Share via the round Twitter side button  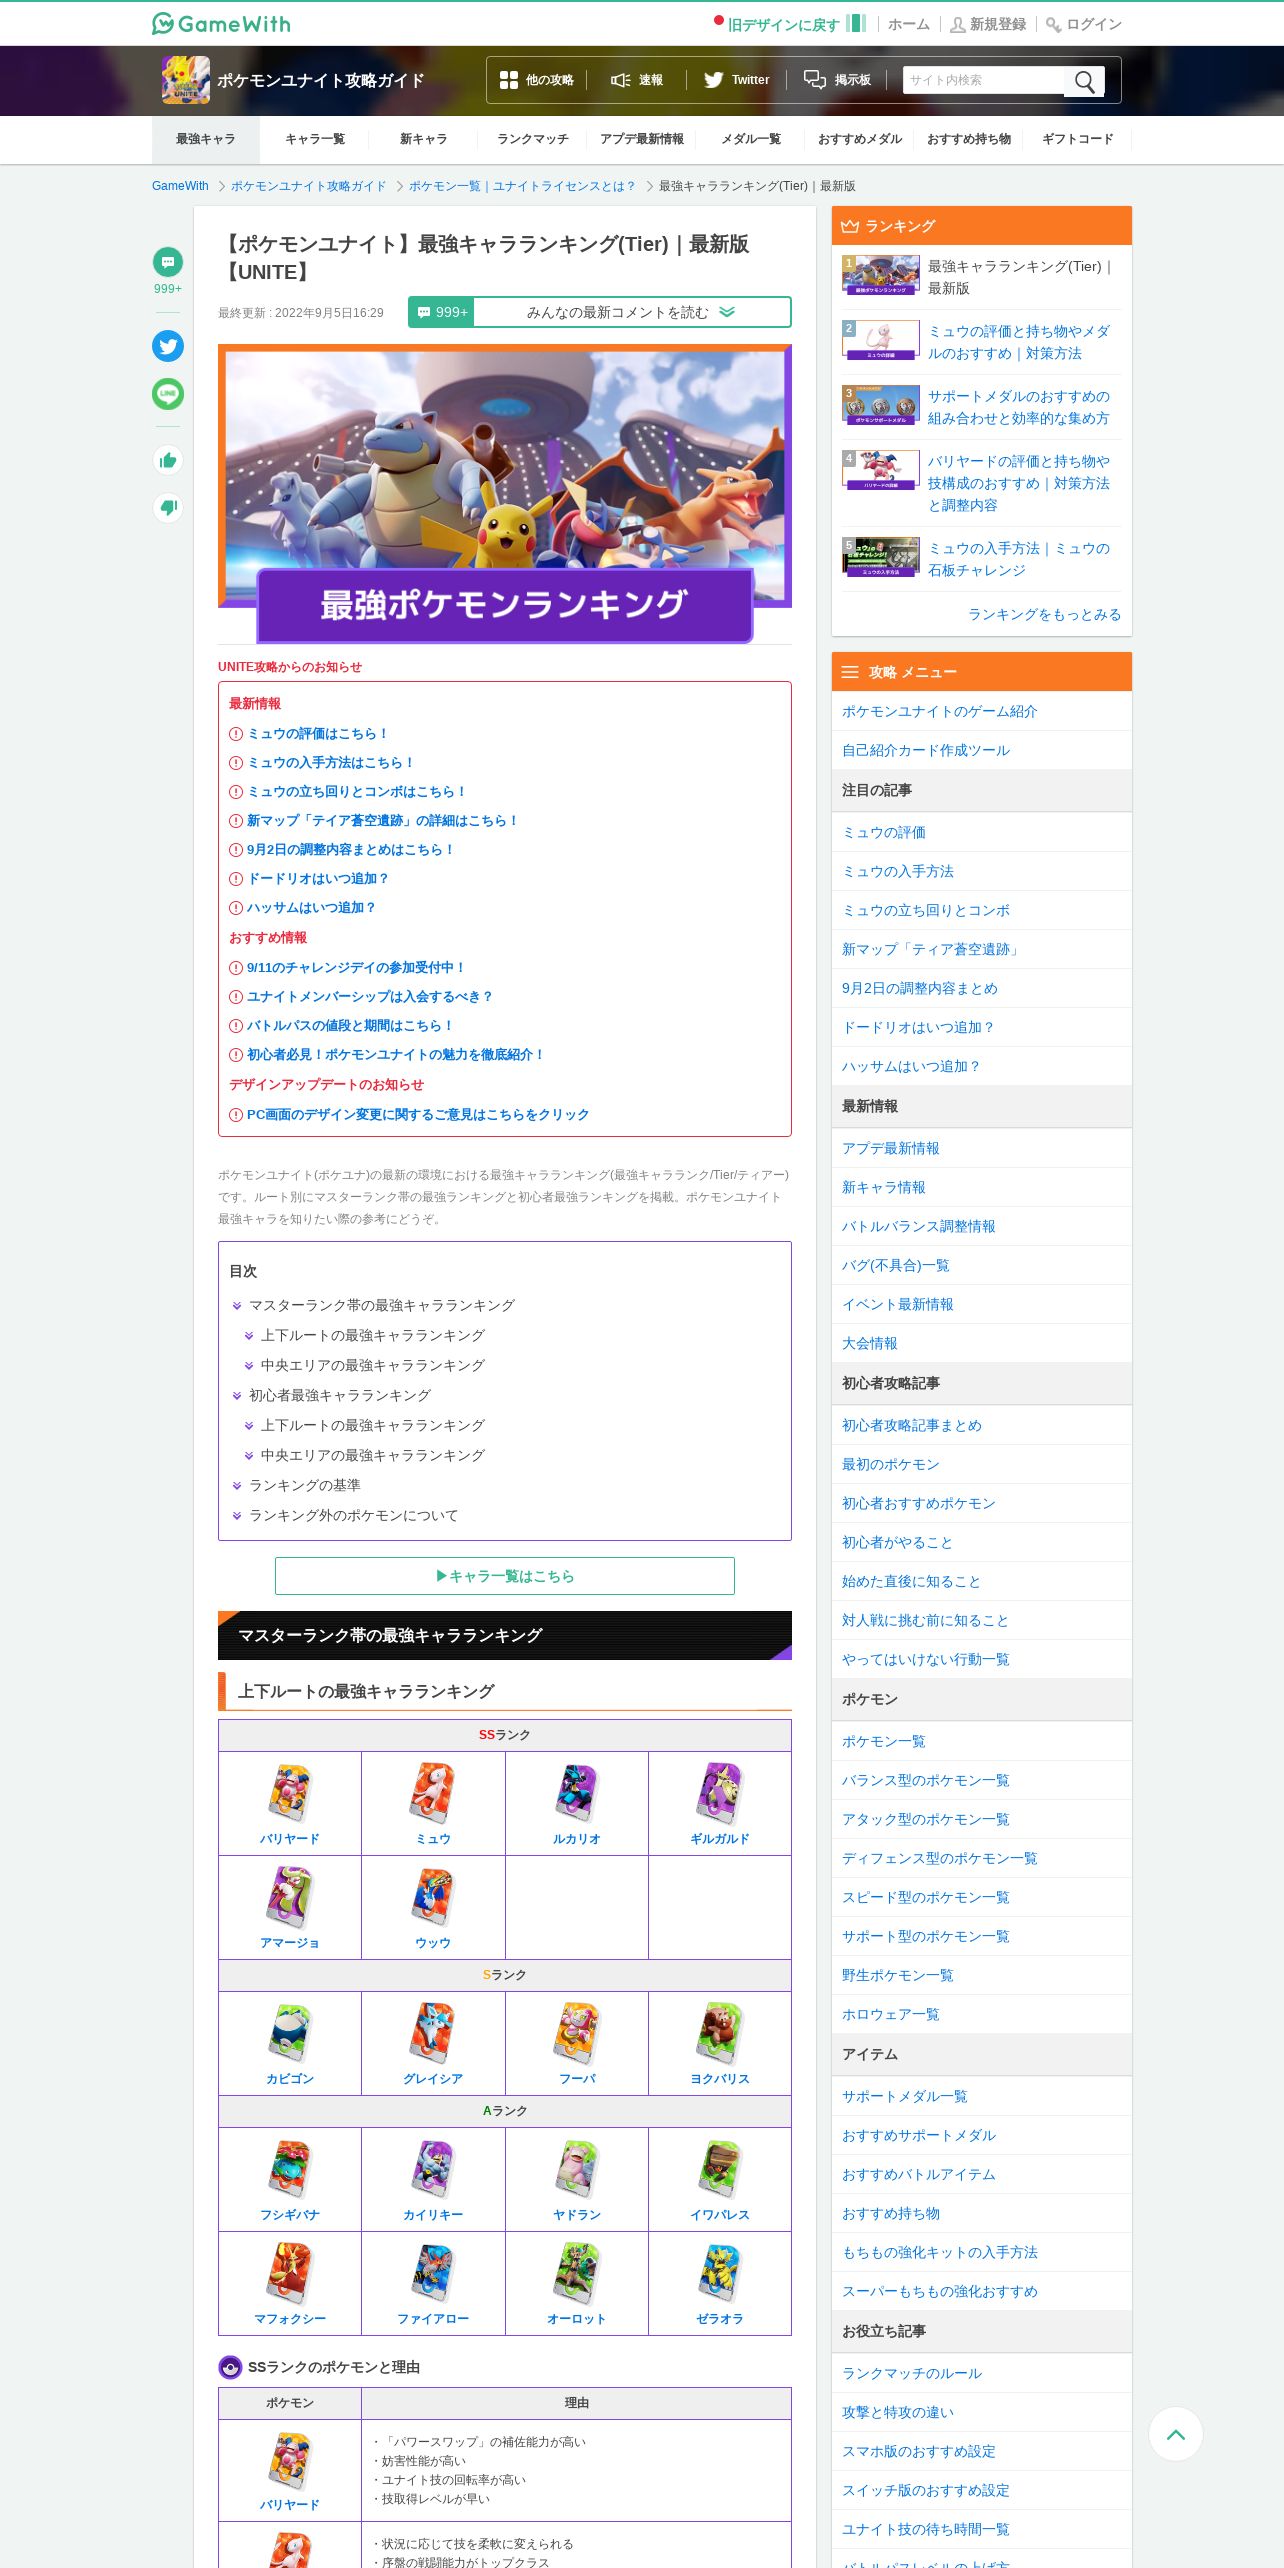click(168, 346)
